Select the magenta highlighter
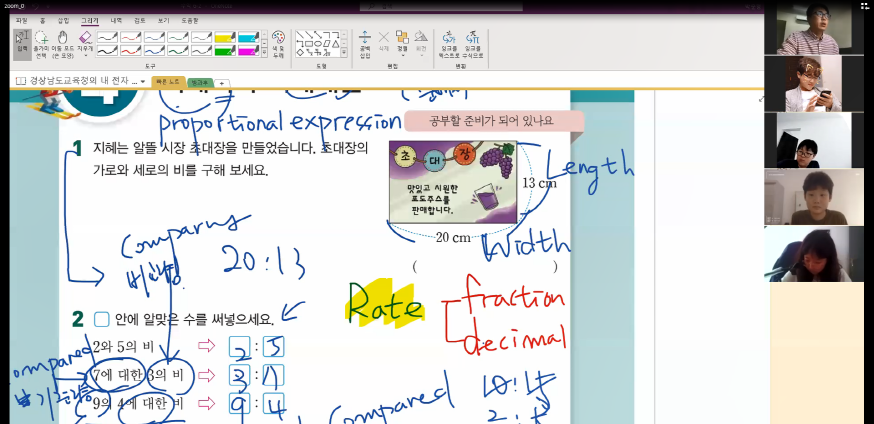 pos(248,51)
